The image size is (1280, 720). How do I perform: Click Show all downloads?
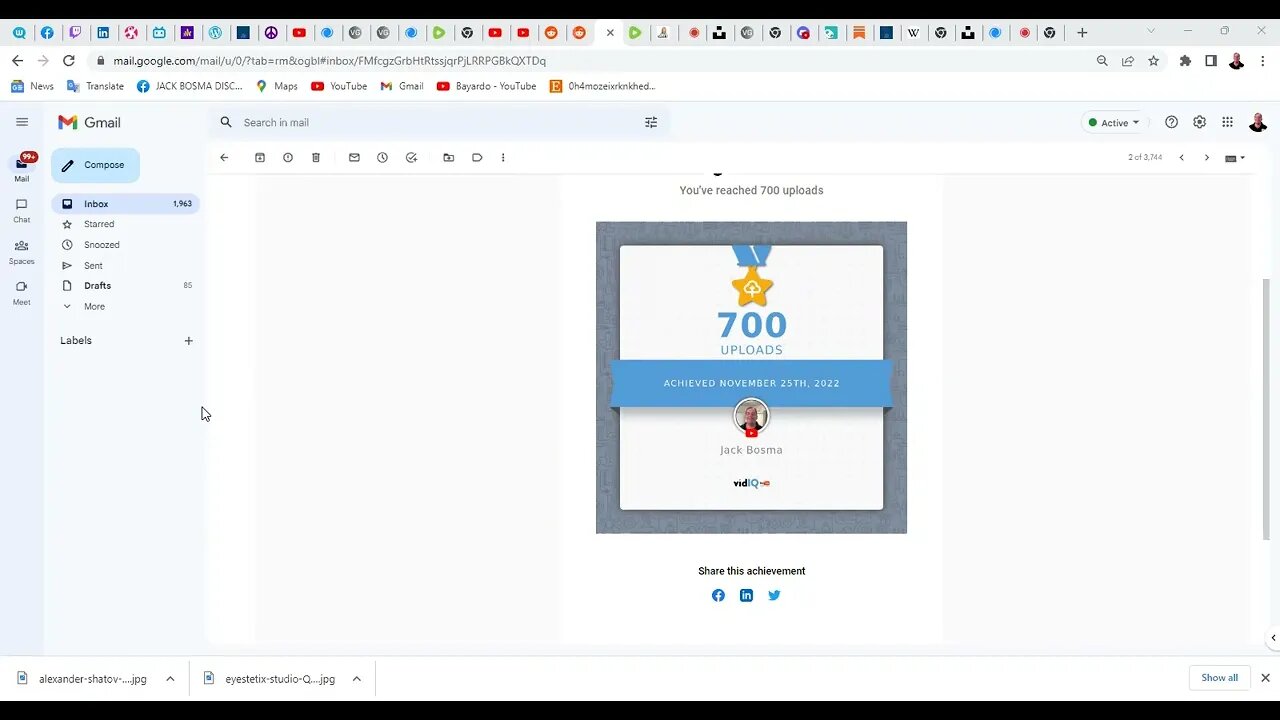pos(1219,678)
